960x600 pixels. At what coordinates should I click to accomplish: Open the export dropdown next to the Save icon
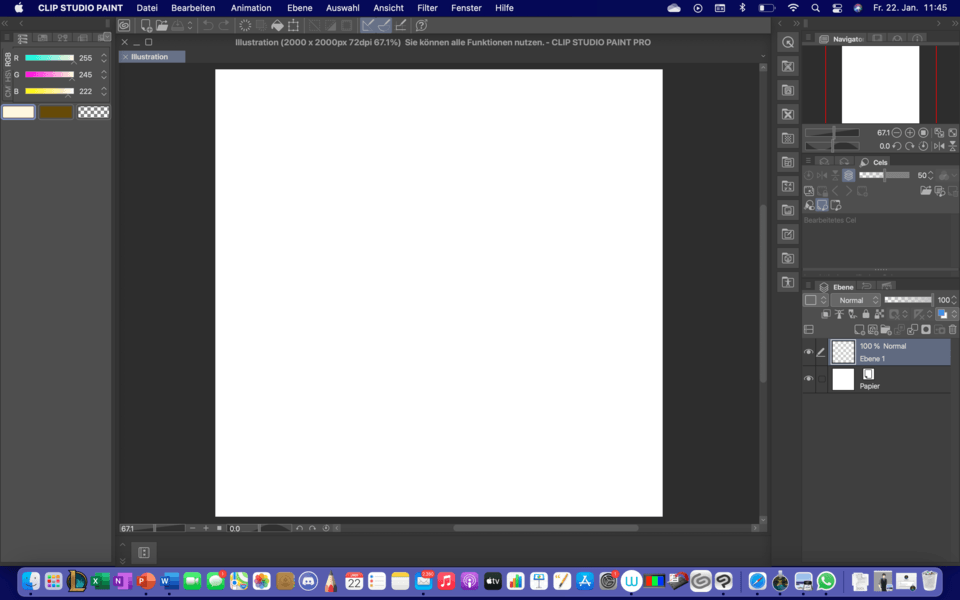[192, 25]
